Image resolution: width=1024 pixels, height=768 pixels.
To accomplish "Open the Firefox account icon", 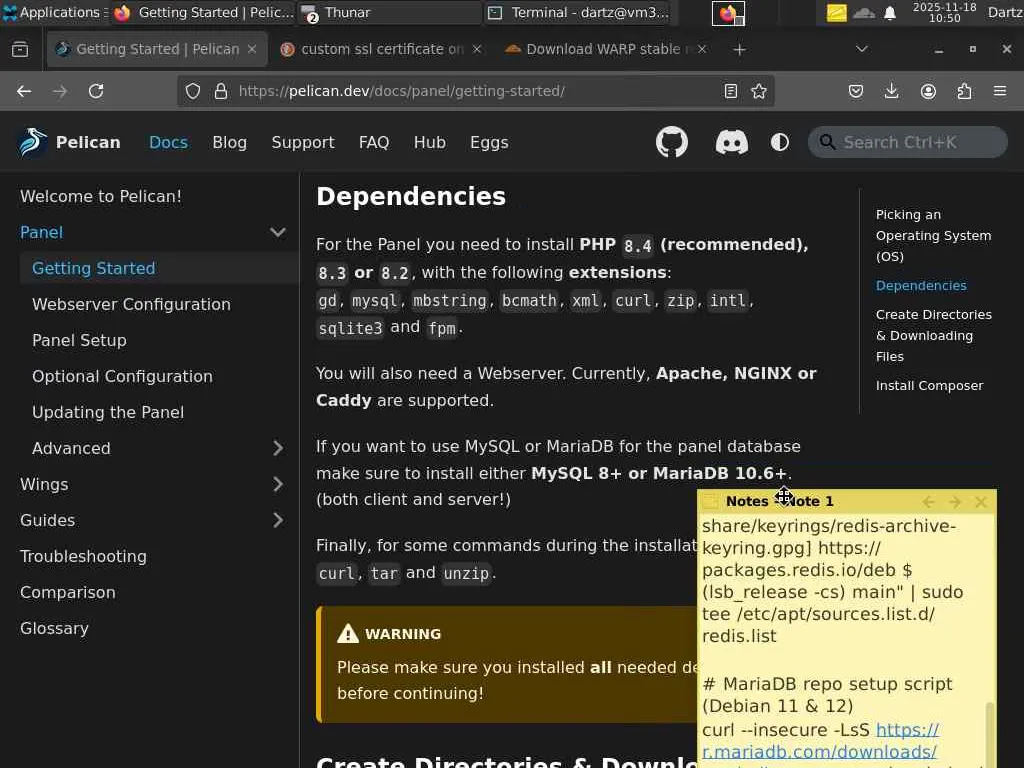I will tap(928, 91).
